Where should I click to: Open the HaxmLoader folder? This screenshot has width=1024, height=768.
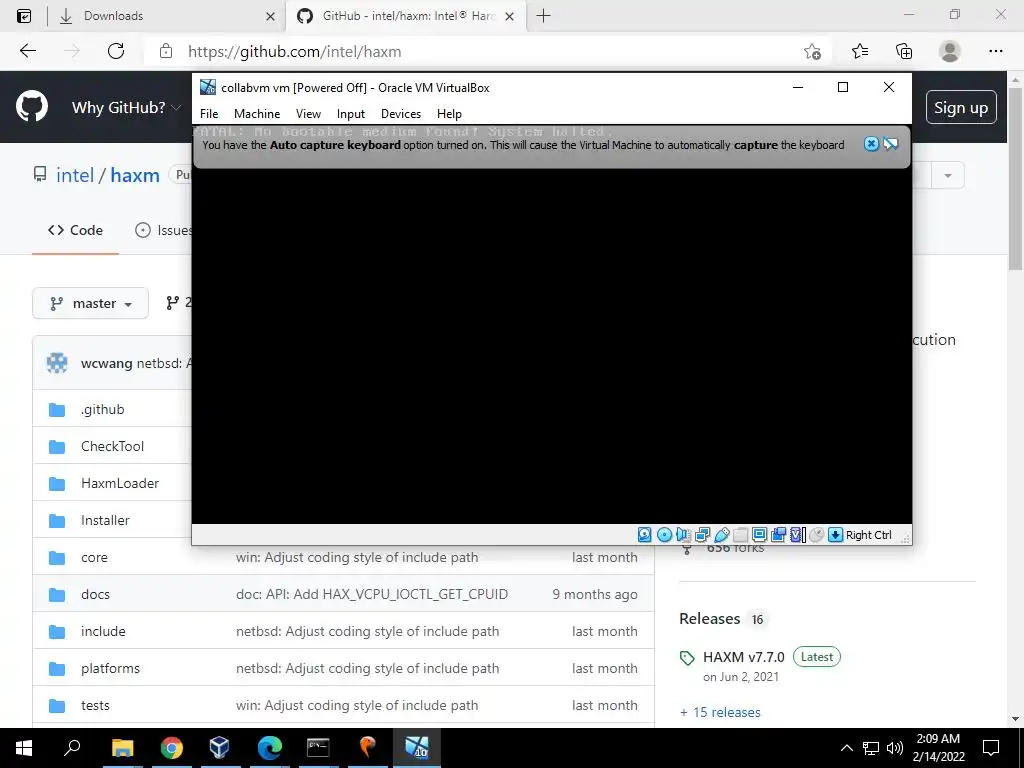coord(120,483)
